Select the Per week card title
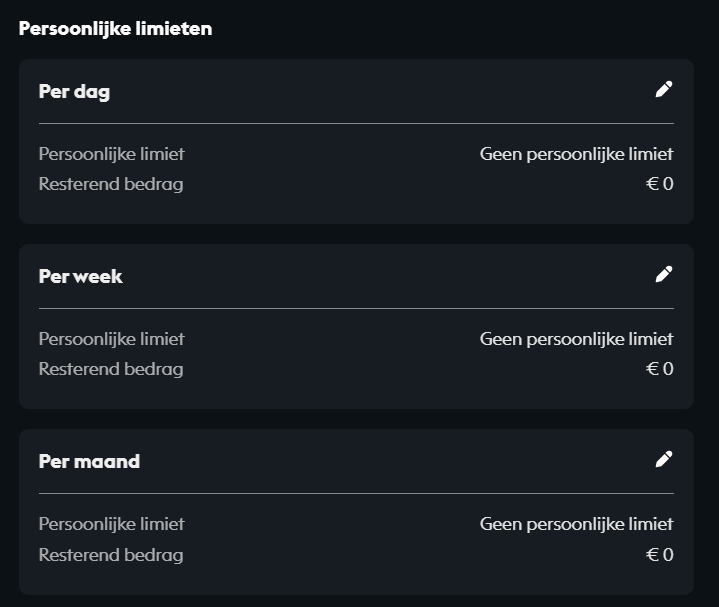Screen dimensions: 719x607 (80, 277)
